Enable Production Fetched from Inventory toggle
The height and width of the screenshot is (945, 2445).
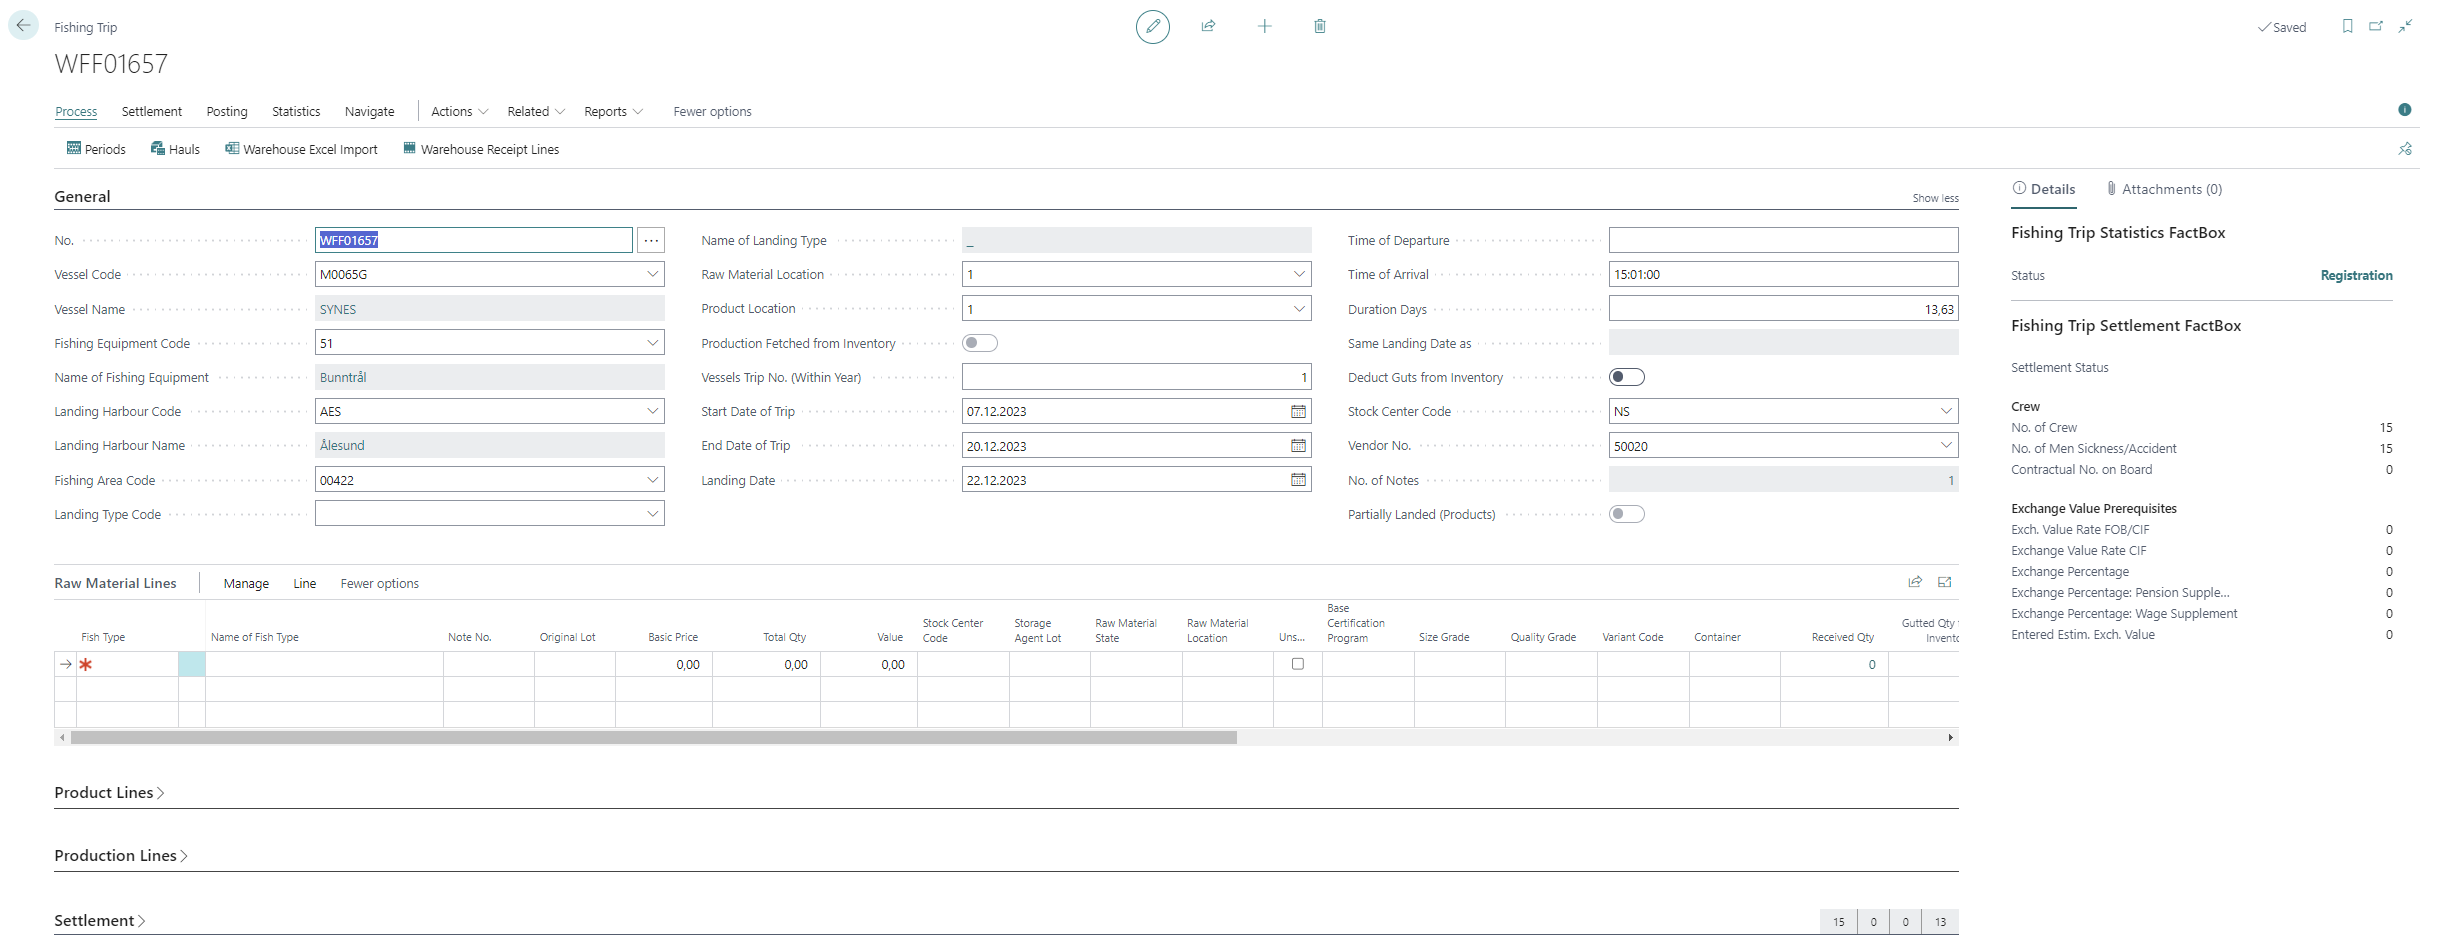tap(979, 343)
